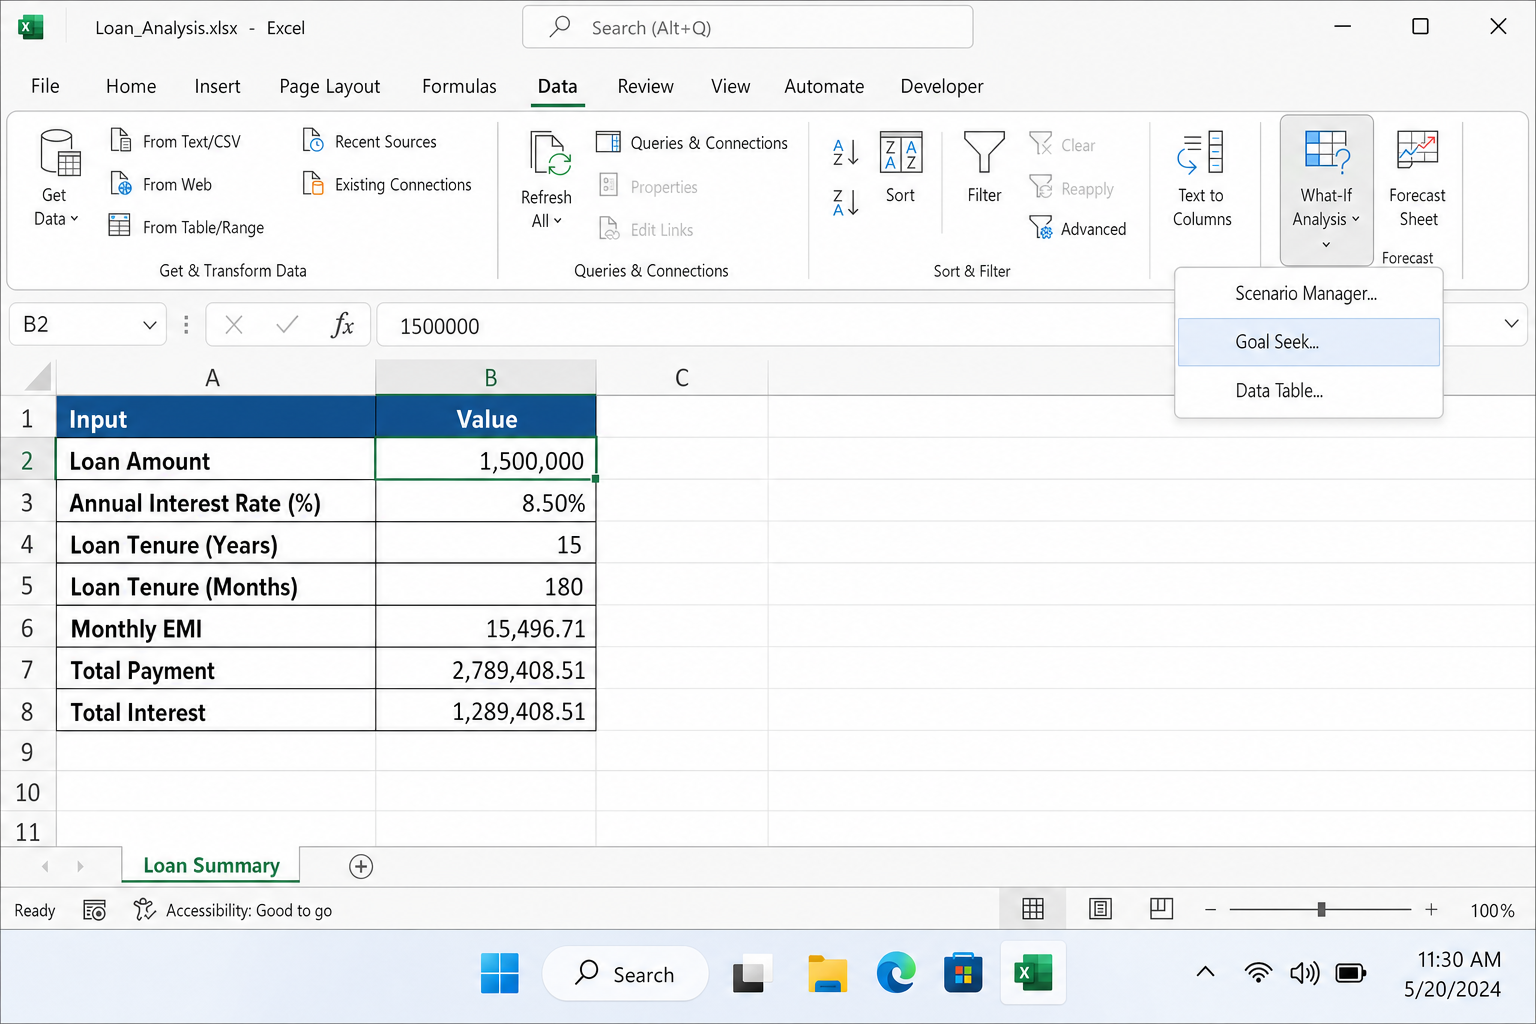Image resolution: width=1536 pixels, height=1024 pixels.
Task: Choose Data Table... from the menu
Action: tap(1308, 391)
